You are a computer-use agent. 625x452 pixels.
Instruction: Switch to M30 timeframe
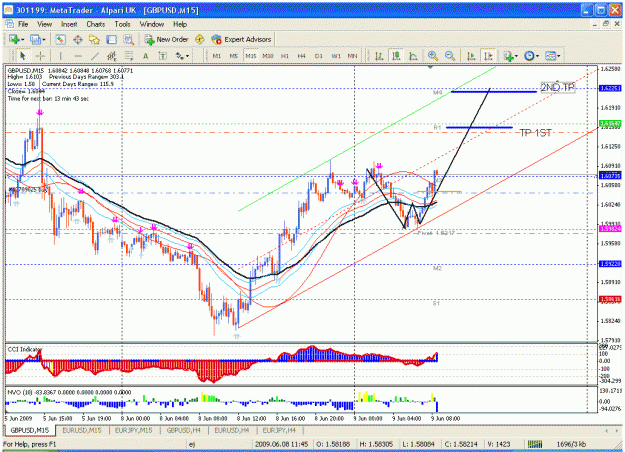tap(268, 56)
